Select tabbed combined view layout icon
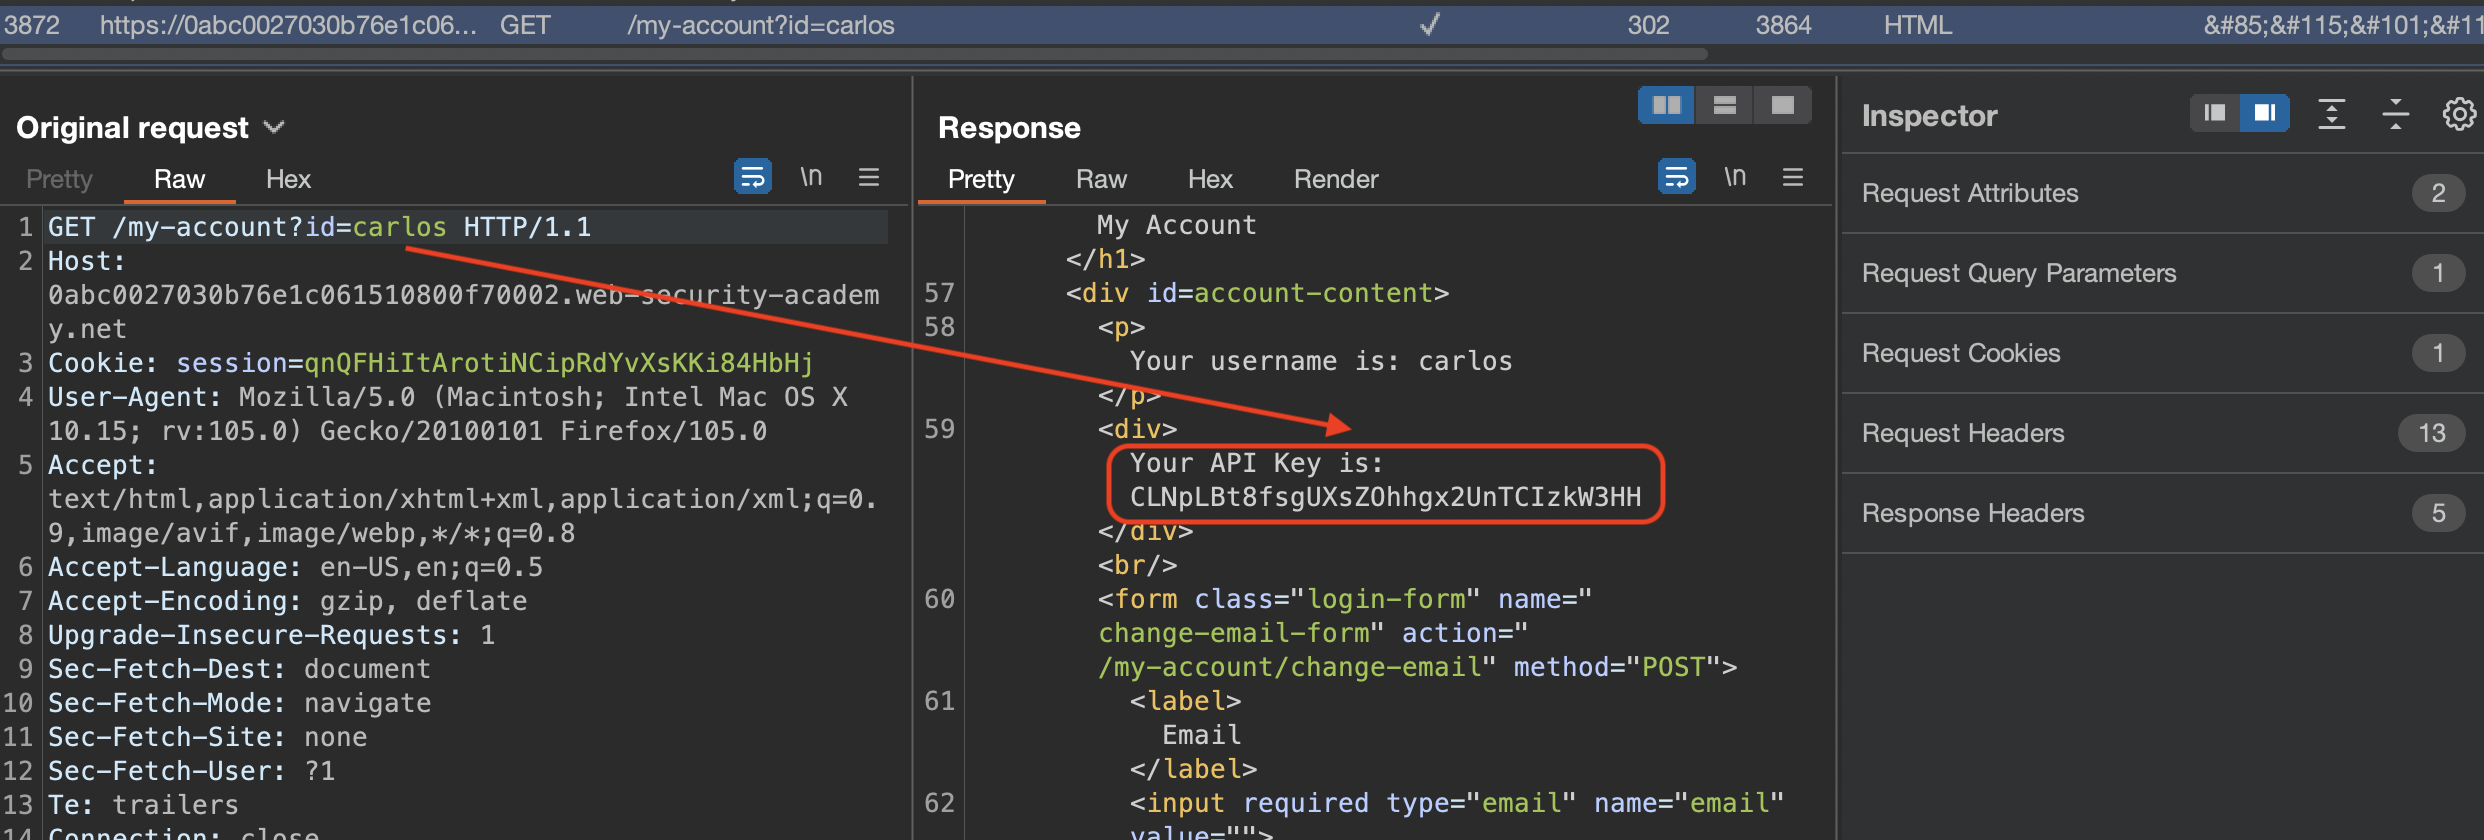 1782,105
